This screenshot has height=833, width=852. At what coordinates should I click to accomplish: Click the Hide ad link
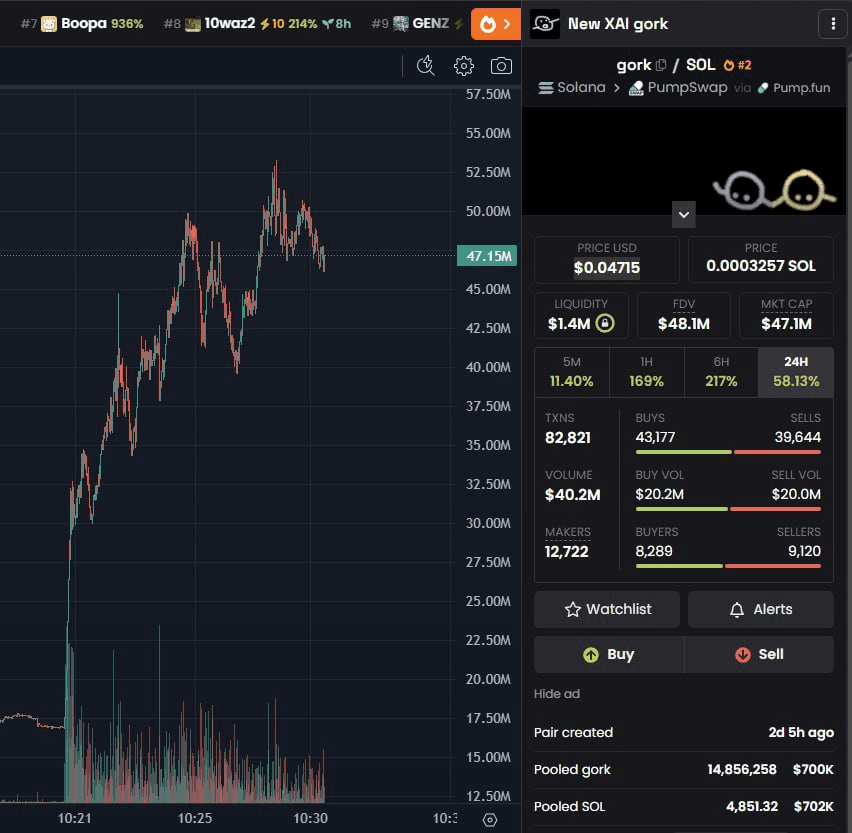coord(557,694)
